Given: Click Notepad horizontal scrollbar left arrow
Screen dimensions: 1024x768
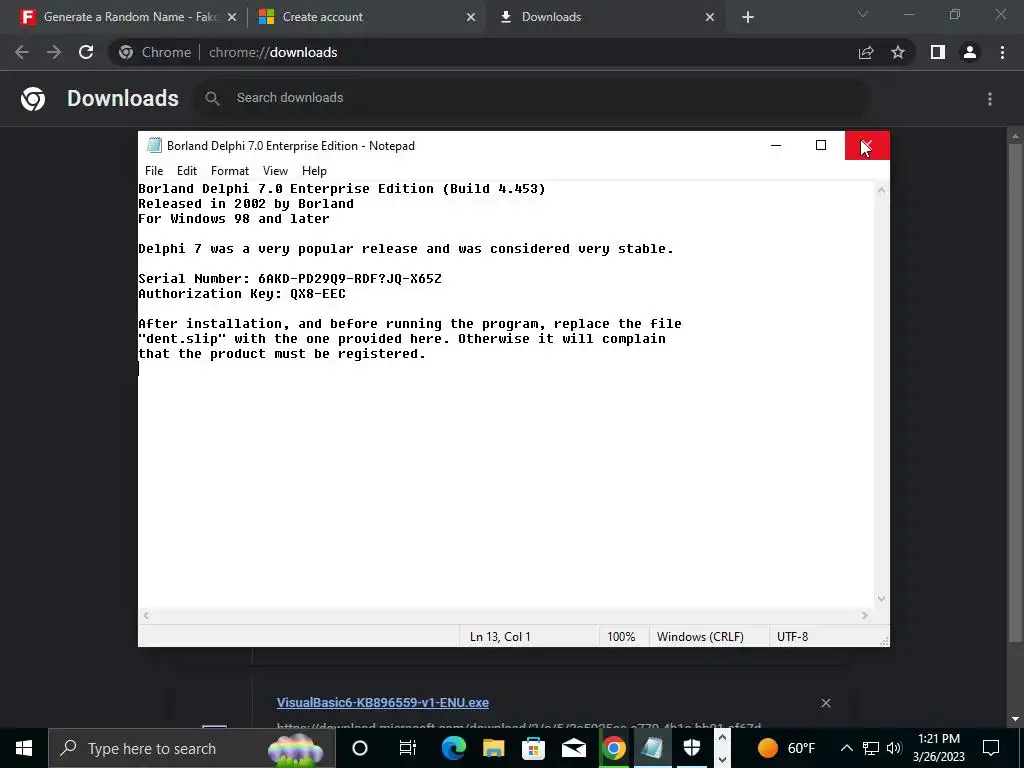Looking at the screenshot, I should point(147,615).
